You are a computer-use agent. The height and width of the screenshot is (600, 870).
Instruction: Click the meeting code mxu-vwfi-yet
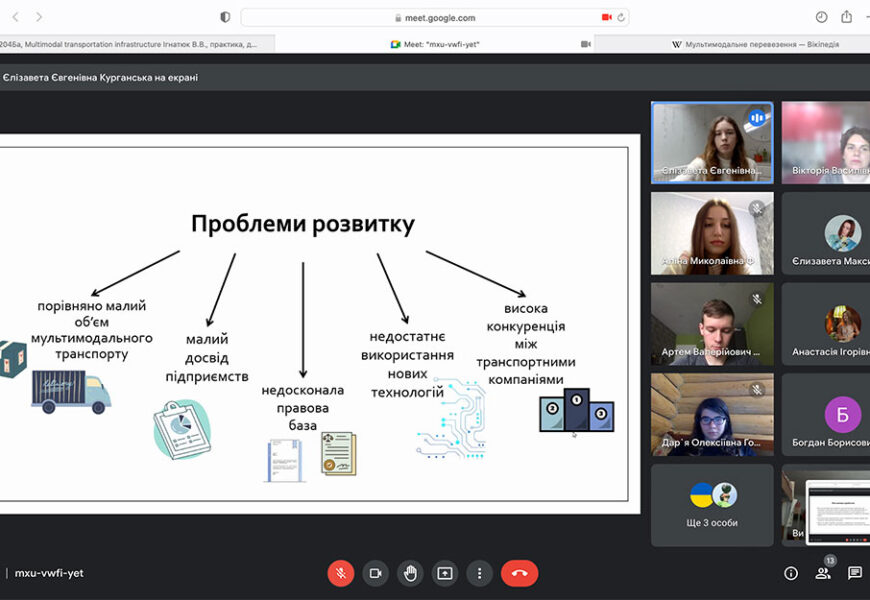coord(49,573)
